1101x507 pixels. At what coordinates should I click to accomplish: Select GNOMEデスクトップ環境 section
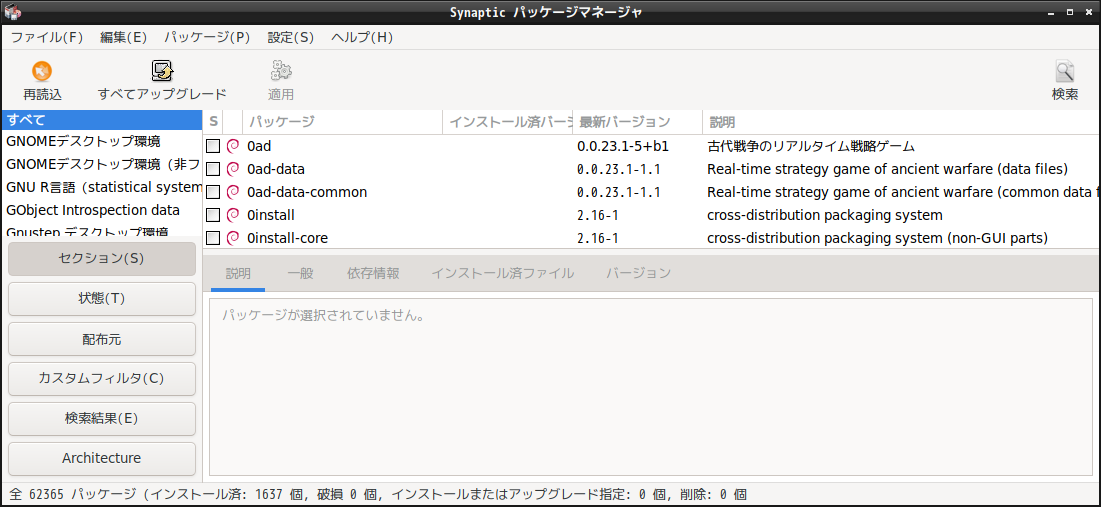pyautogui.click(x=101, y=141)
